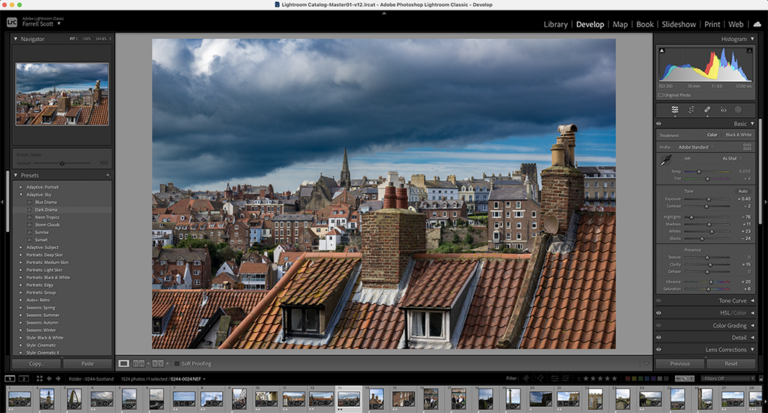Toggle highlight clipping indicator in histogram
Screen dimensions: 768x413
click(749, 50)
